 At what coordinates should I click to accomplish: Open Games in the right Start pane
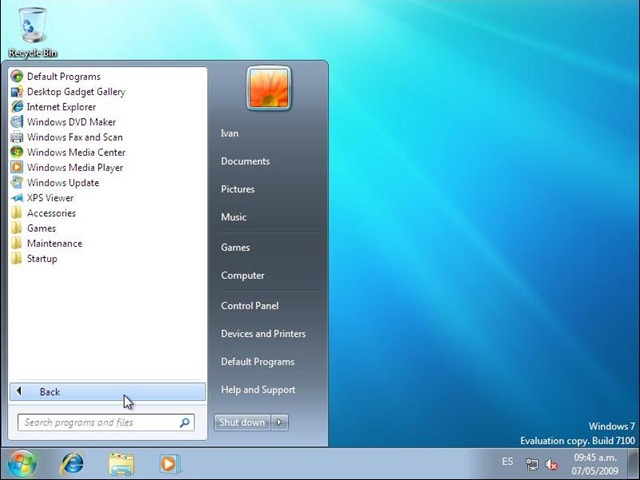(x=235, y=247)
